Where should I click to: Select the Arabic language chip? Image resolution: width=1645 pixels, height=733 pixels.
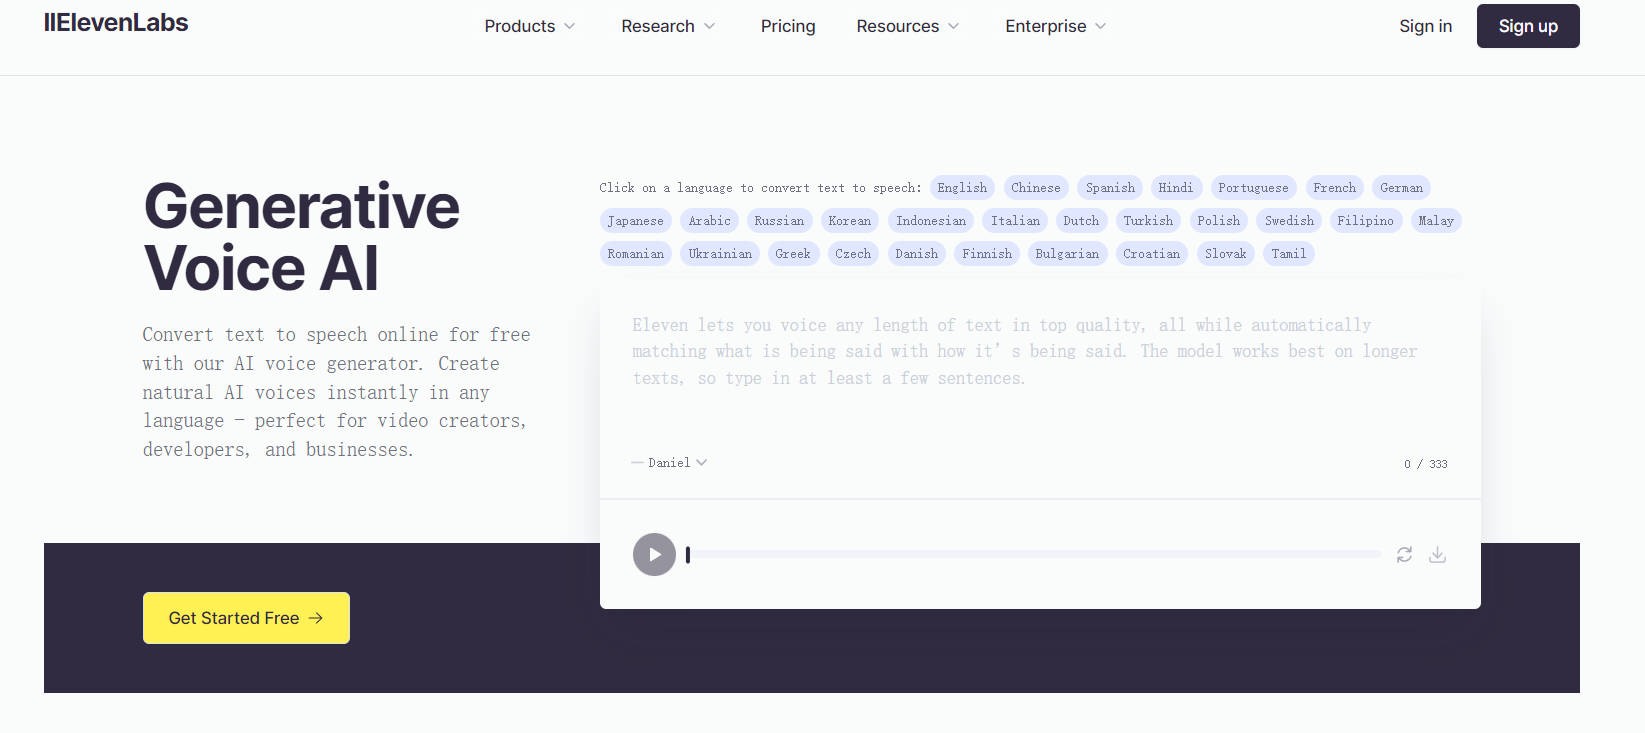[710, 221]
